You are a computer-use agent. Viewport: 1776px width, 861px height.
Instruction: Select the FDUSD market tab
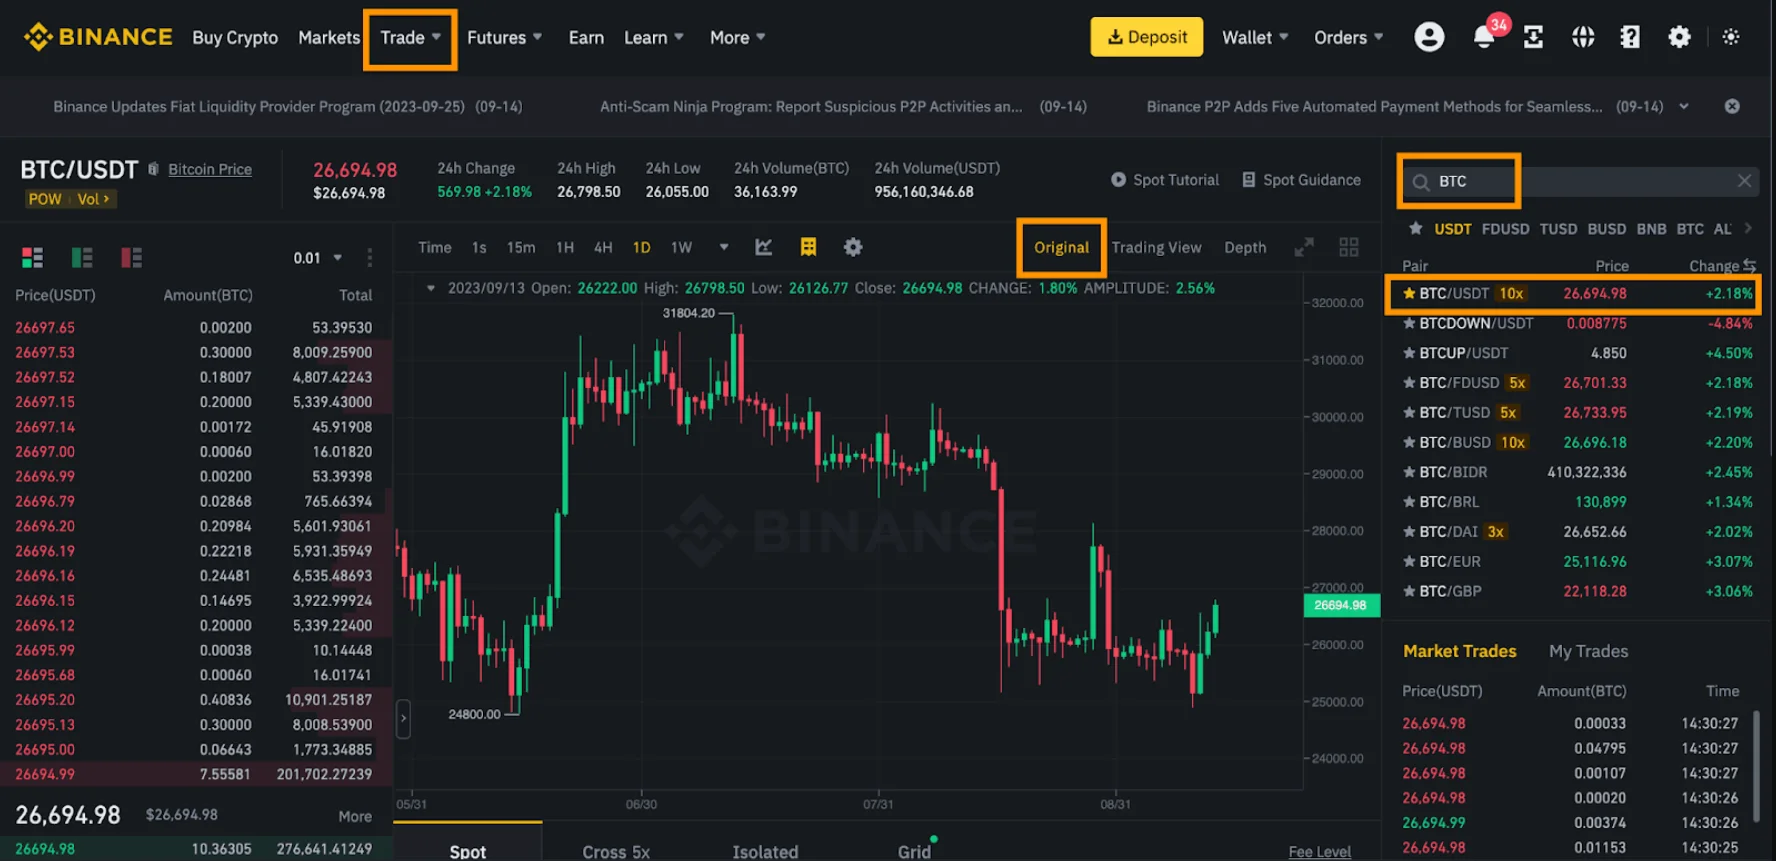(1505, 229)
